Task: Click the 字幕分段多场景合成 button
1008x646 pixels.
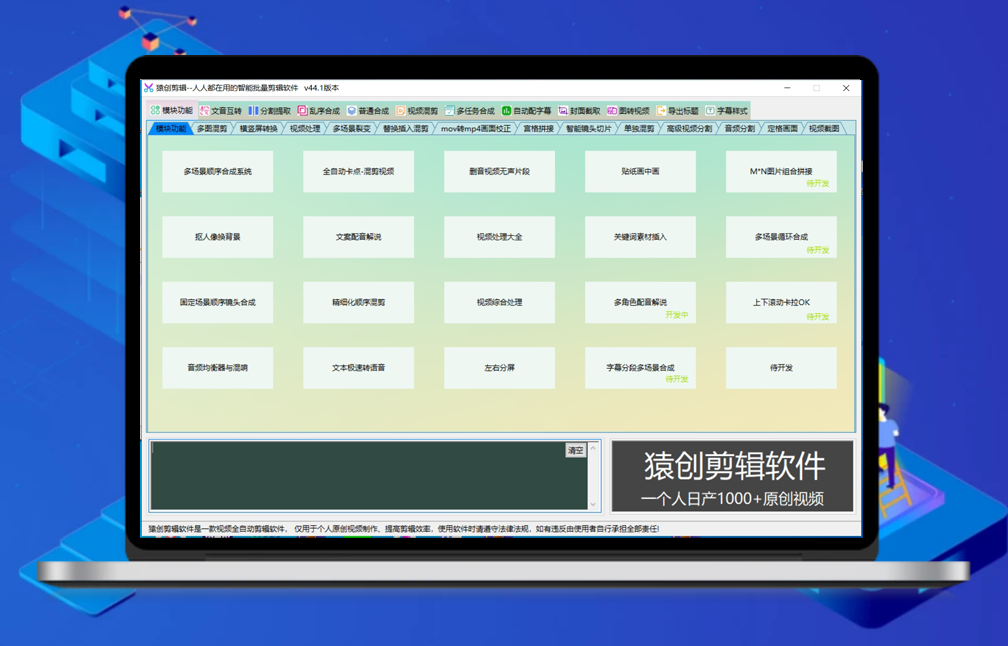Action: point(640,368)
